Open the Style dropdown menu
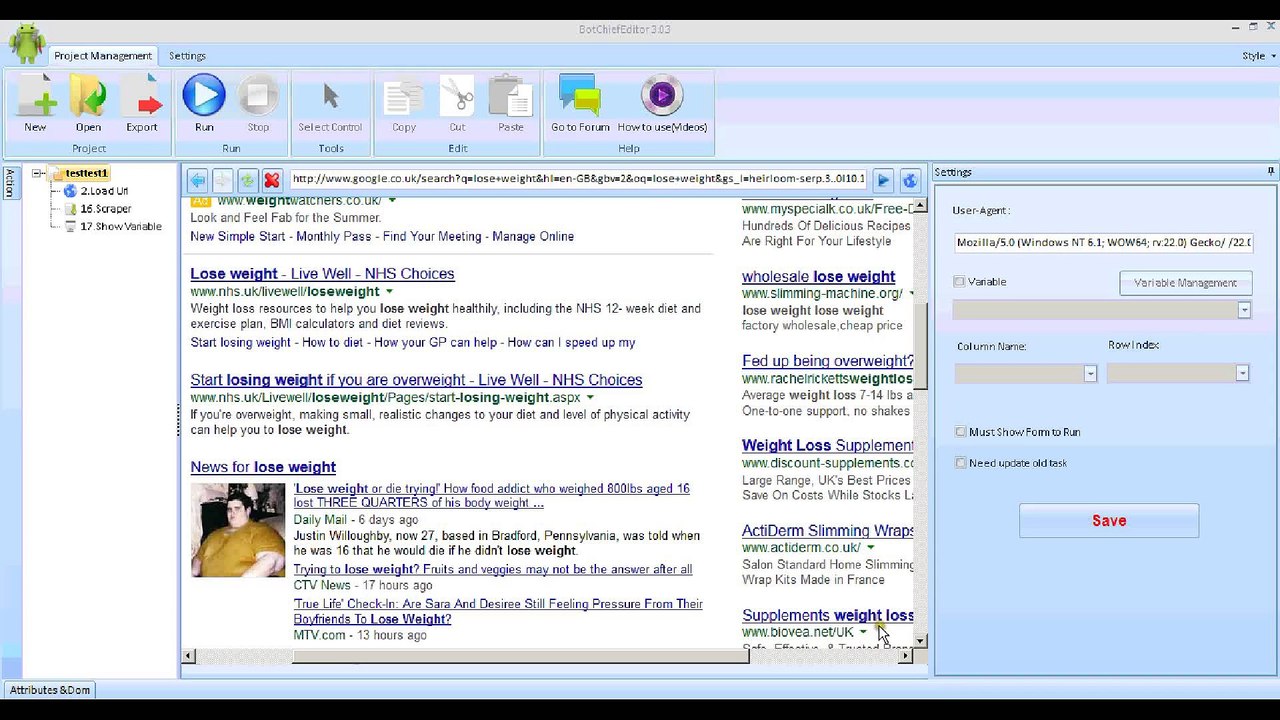The width and height of the screenshot is (1280, 720). [x=1258, y=56]
